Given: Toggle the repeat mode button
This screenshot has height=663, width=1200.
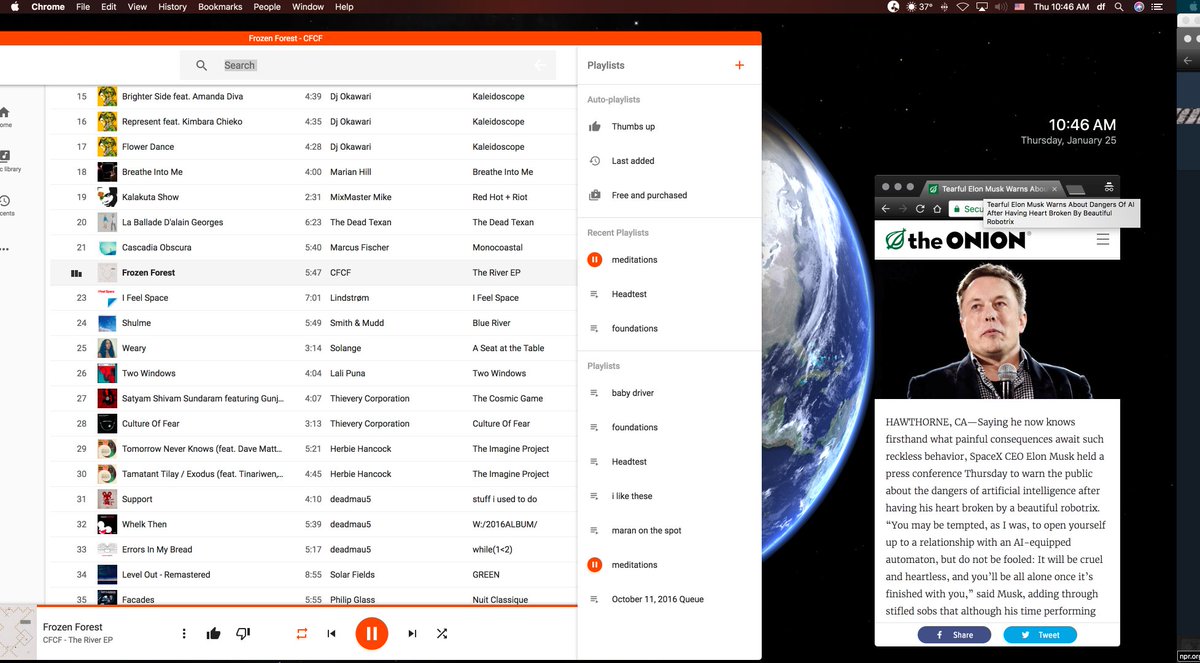Looking at the screenshot, I should coord(301,633).
